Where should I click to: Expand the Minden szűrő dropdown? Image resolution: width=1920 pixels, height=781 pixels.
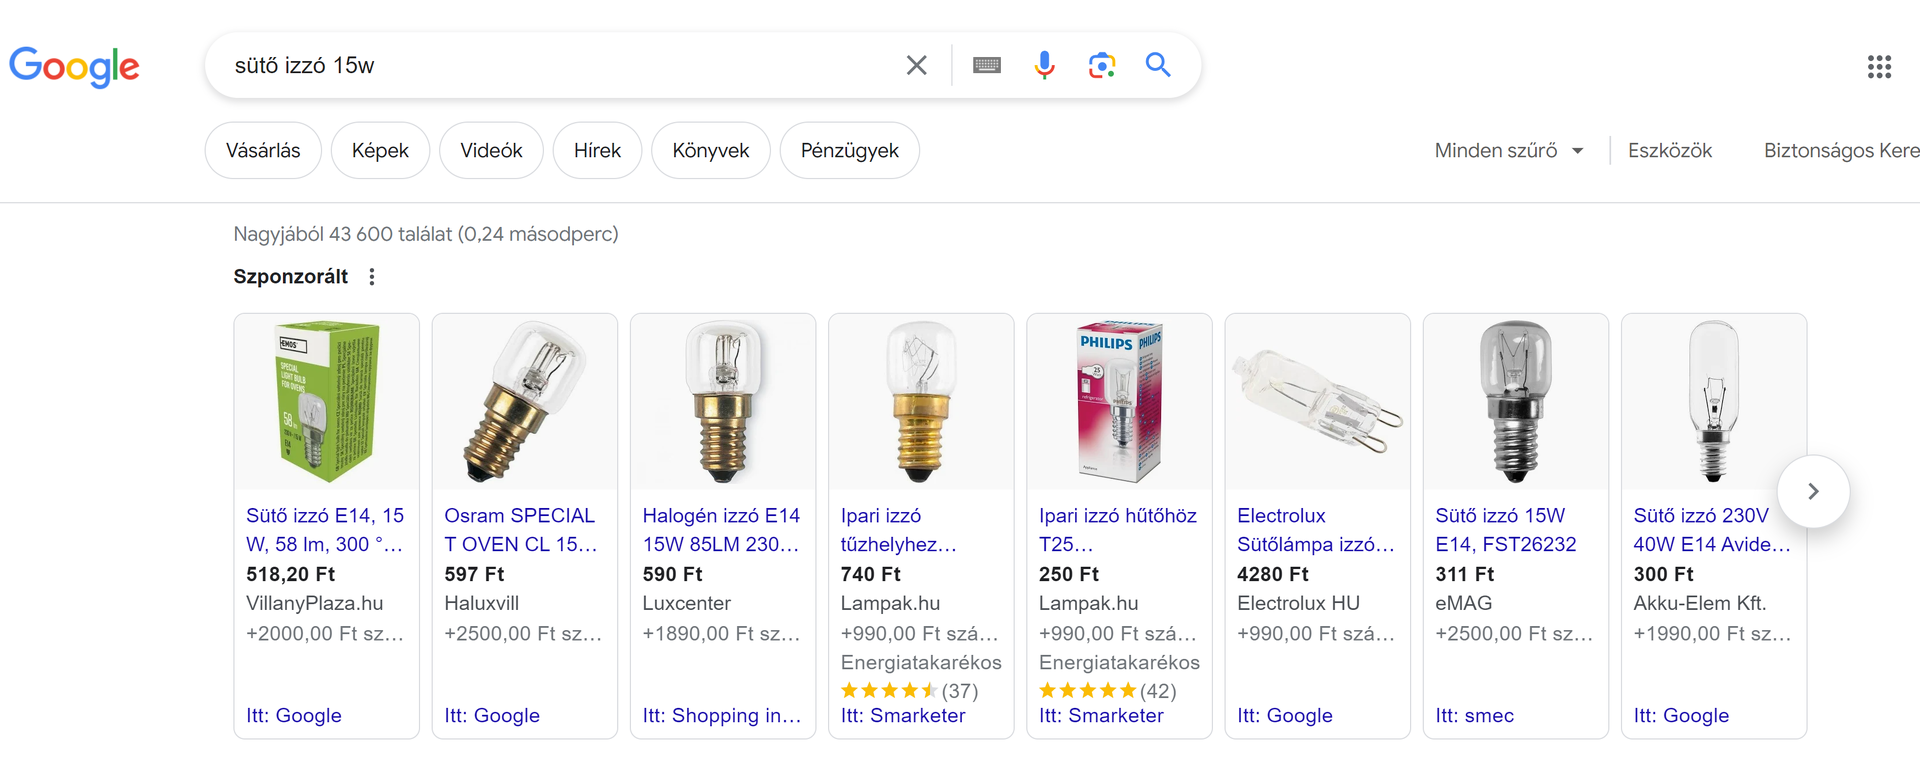[1508, 151]
